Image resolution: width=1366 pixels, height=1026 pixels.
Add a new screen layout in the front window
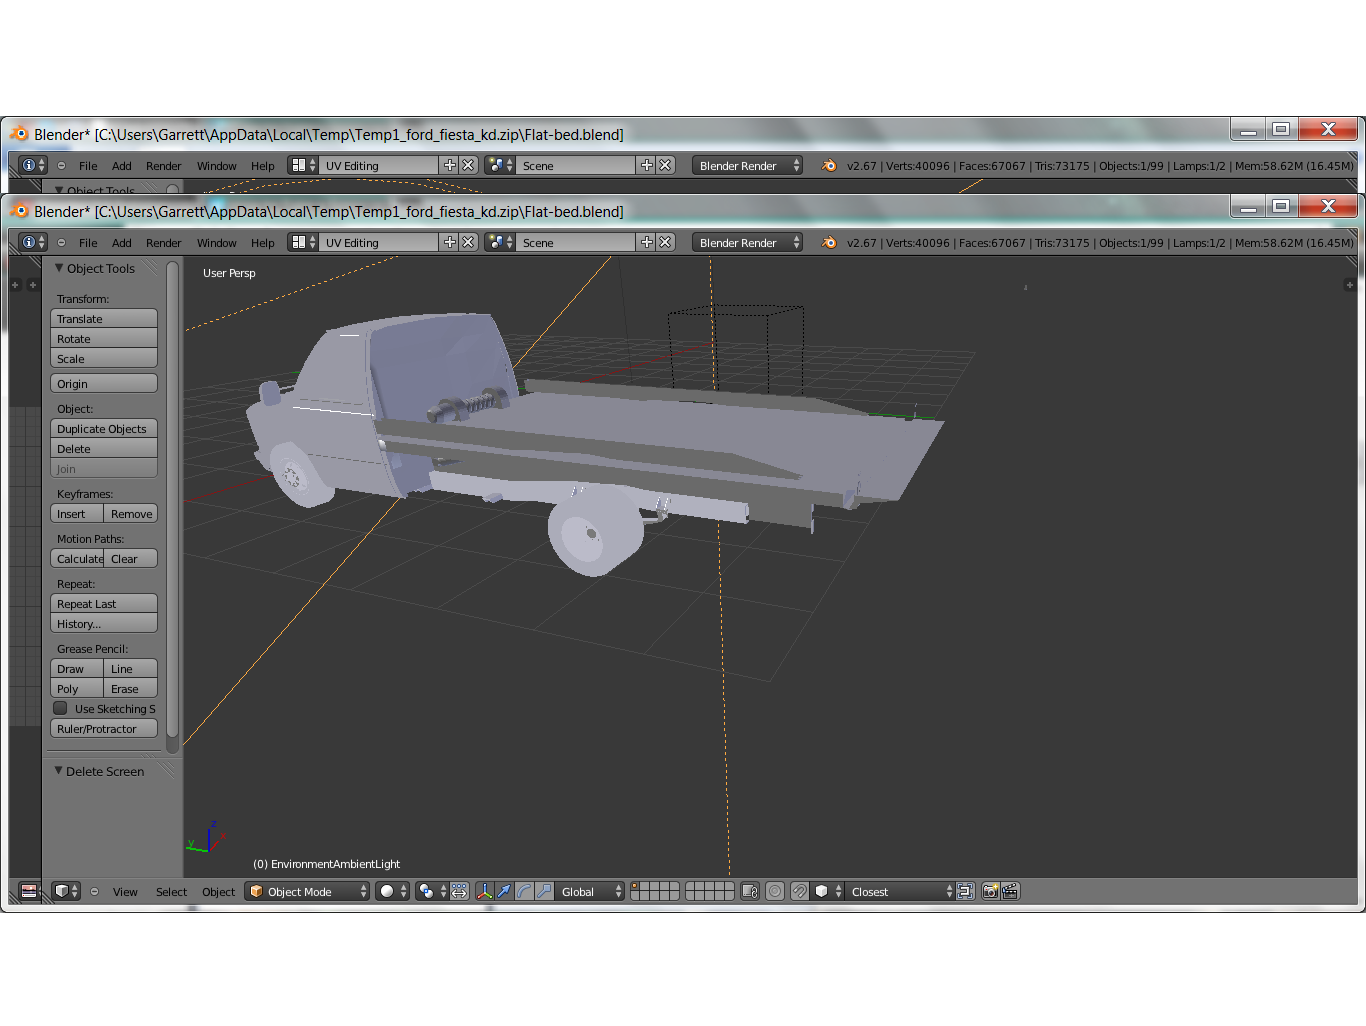(450, 242)
